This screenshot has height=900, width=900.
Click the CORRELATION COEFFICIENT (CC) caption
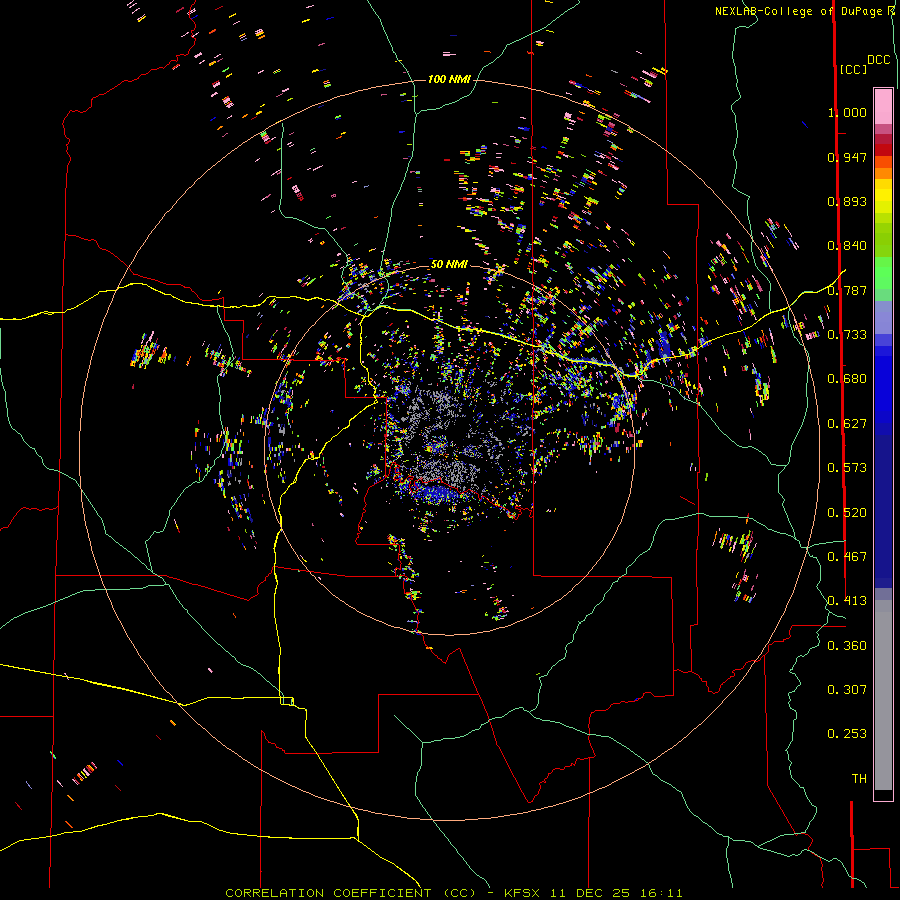pos(351,893)
